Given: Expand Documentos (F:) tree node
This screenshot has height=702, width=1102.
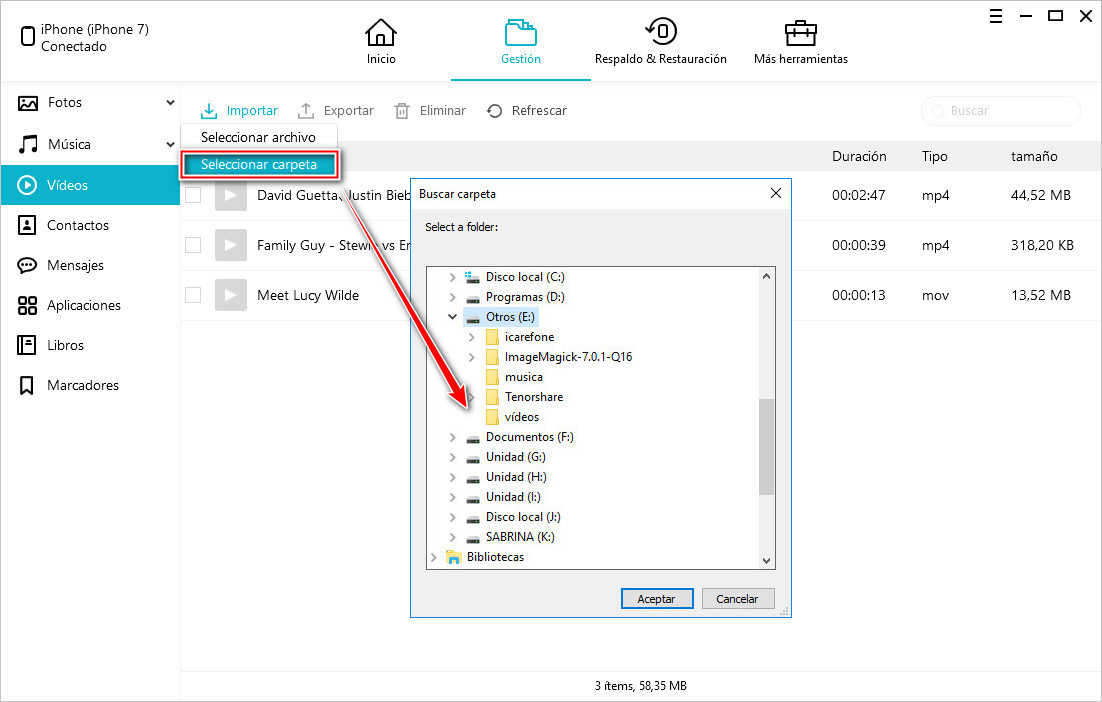Looking at the screenshot, I should click(x=453, y=437).
